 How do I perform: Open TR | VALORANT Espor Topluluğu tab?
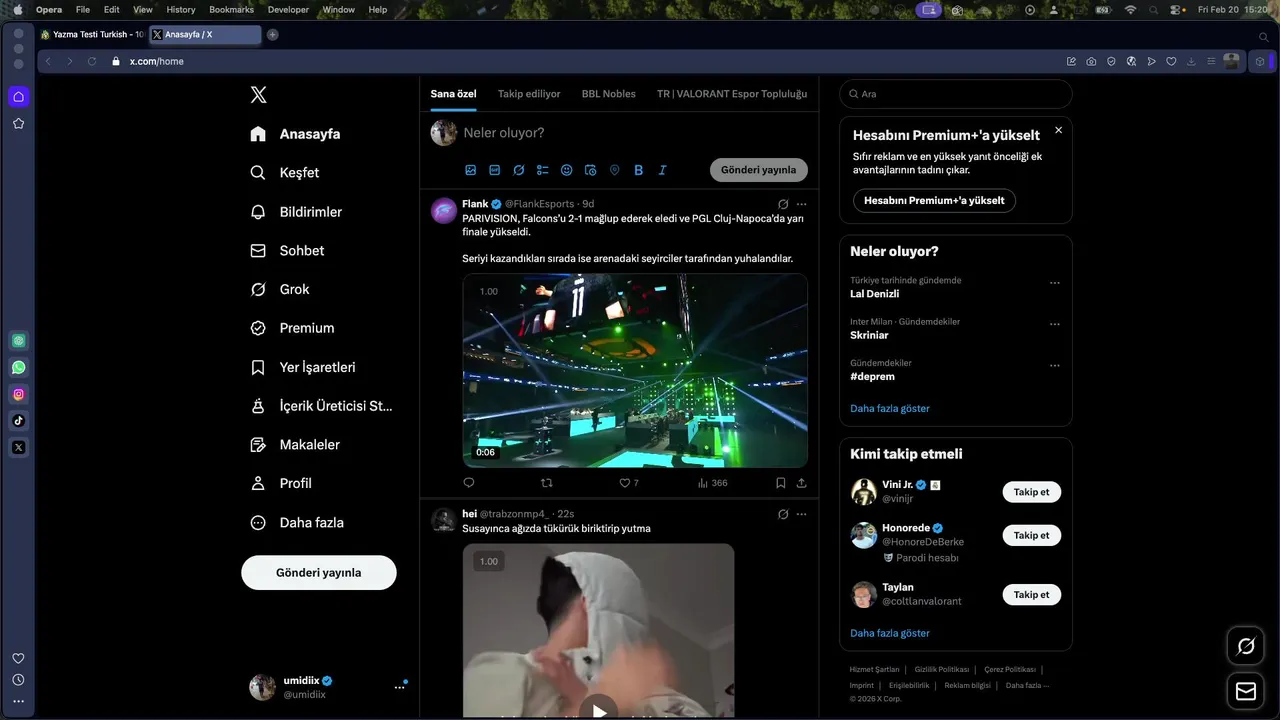tap(732, 93)
